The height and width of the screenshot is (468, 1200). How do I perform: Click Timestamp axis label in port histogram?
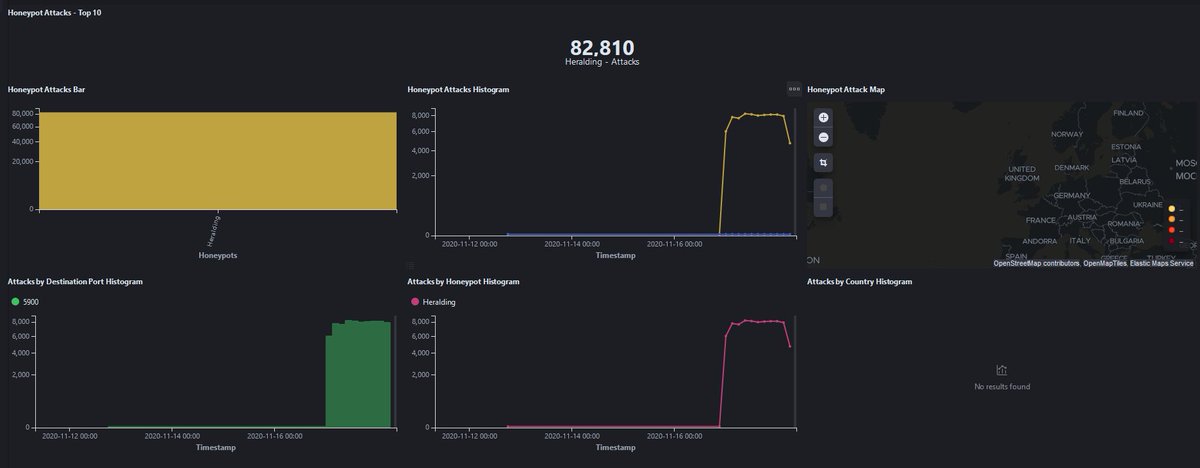(216, 447)
